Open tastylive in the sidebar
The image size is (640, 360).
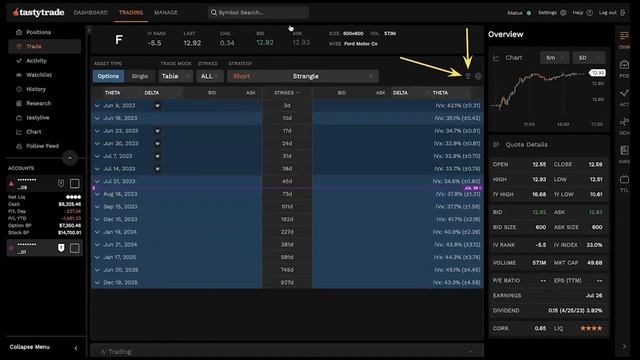tap(44, 118)
